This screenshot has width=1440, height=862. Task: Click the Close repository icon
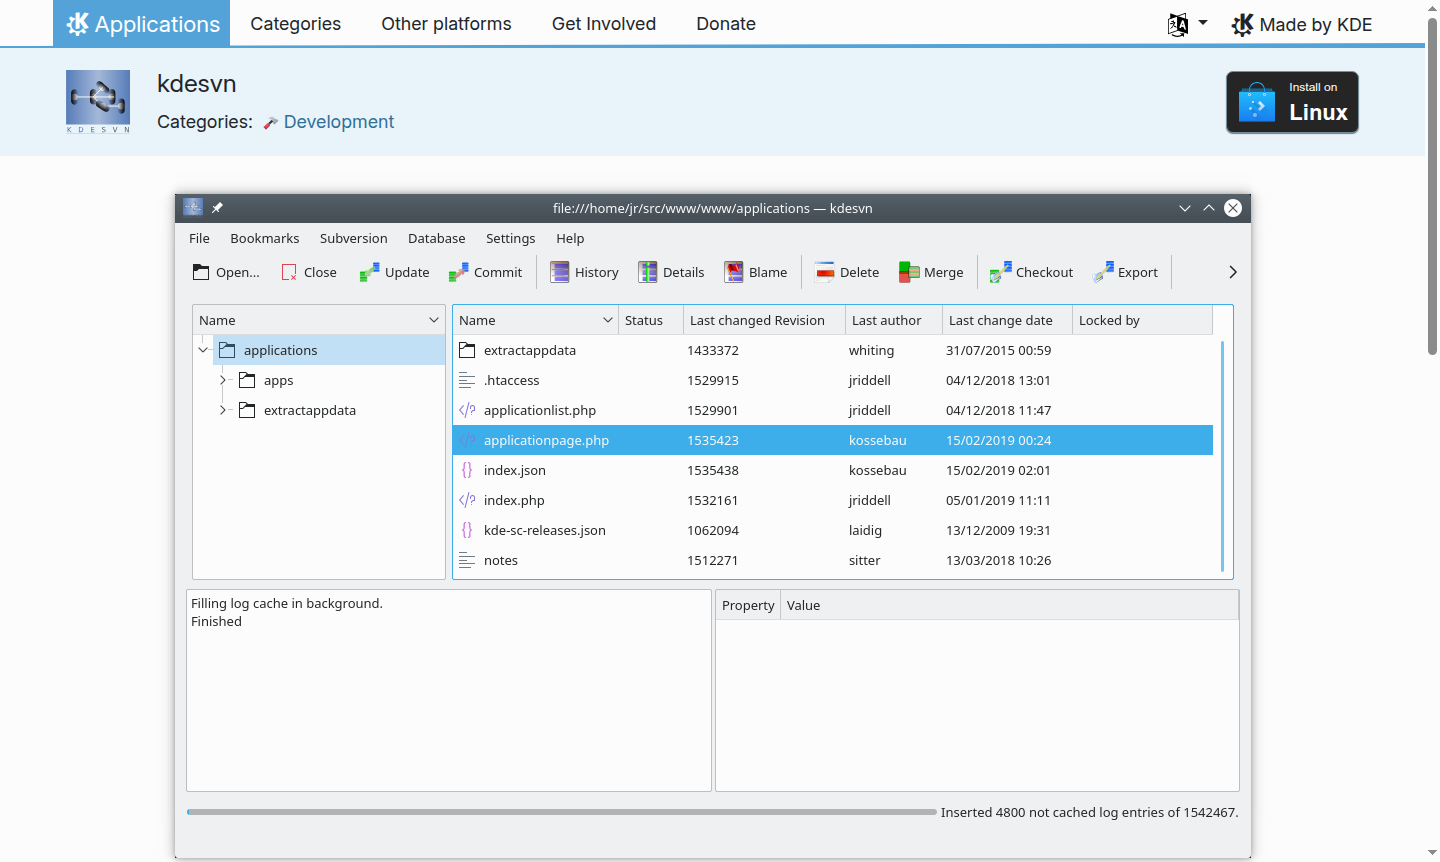(289, 271)
